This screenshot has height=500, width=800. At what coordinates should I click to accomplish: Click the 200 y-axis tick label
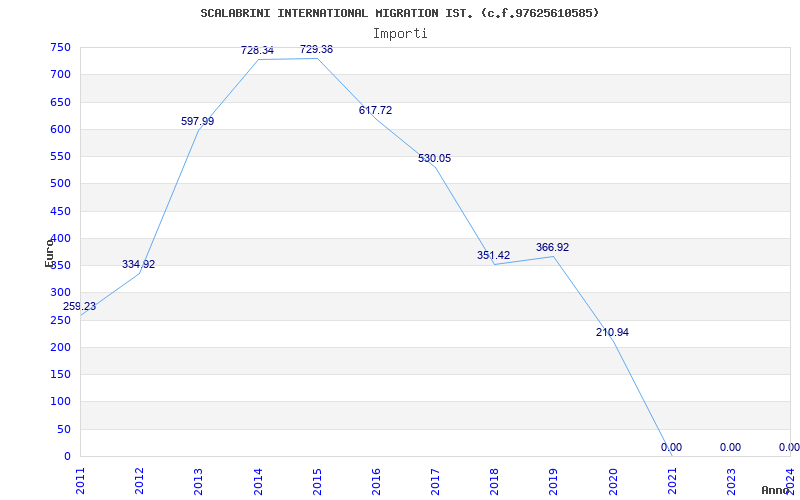pyautogui.click(x=60, y=347)
